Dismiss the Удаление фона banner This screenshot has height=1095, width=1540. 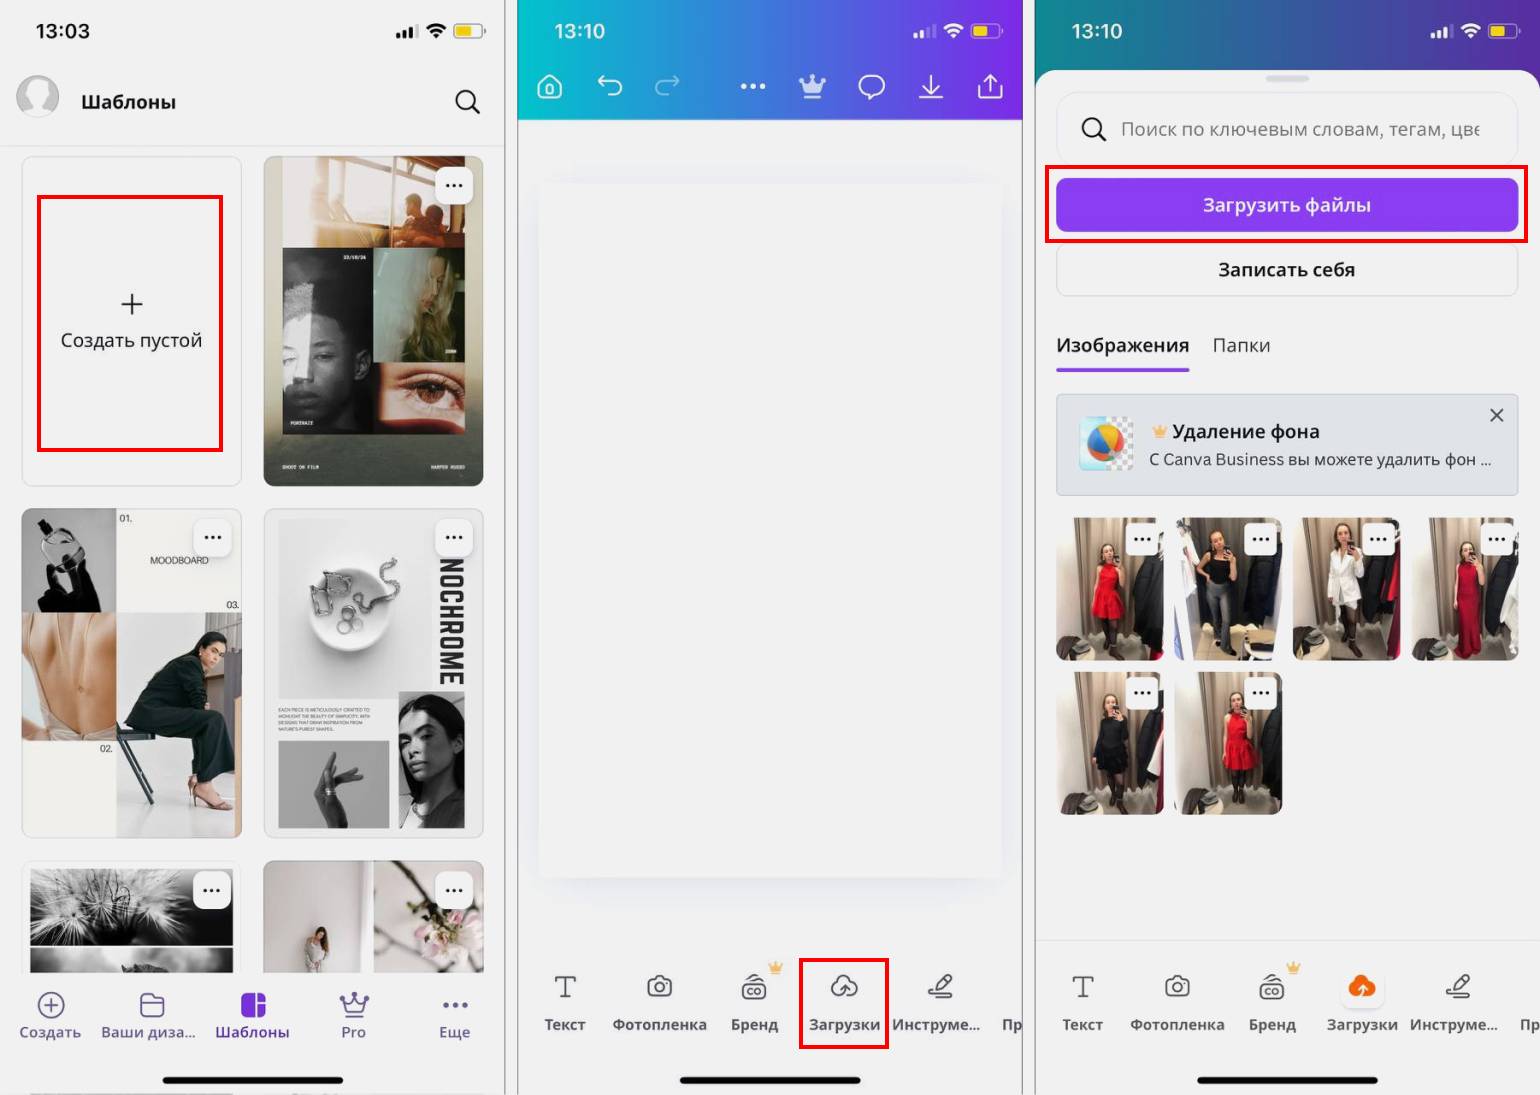point(1496,416)
